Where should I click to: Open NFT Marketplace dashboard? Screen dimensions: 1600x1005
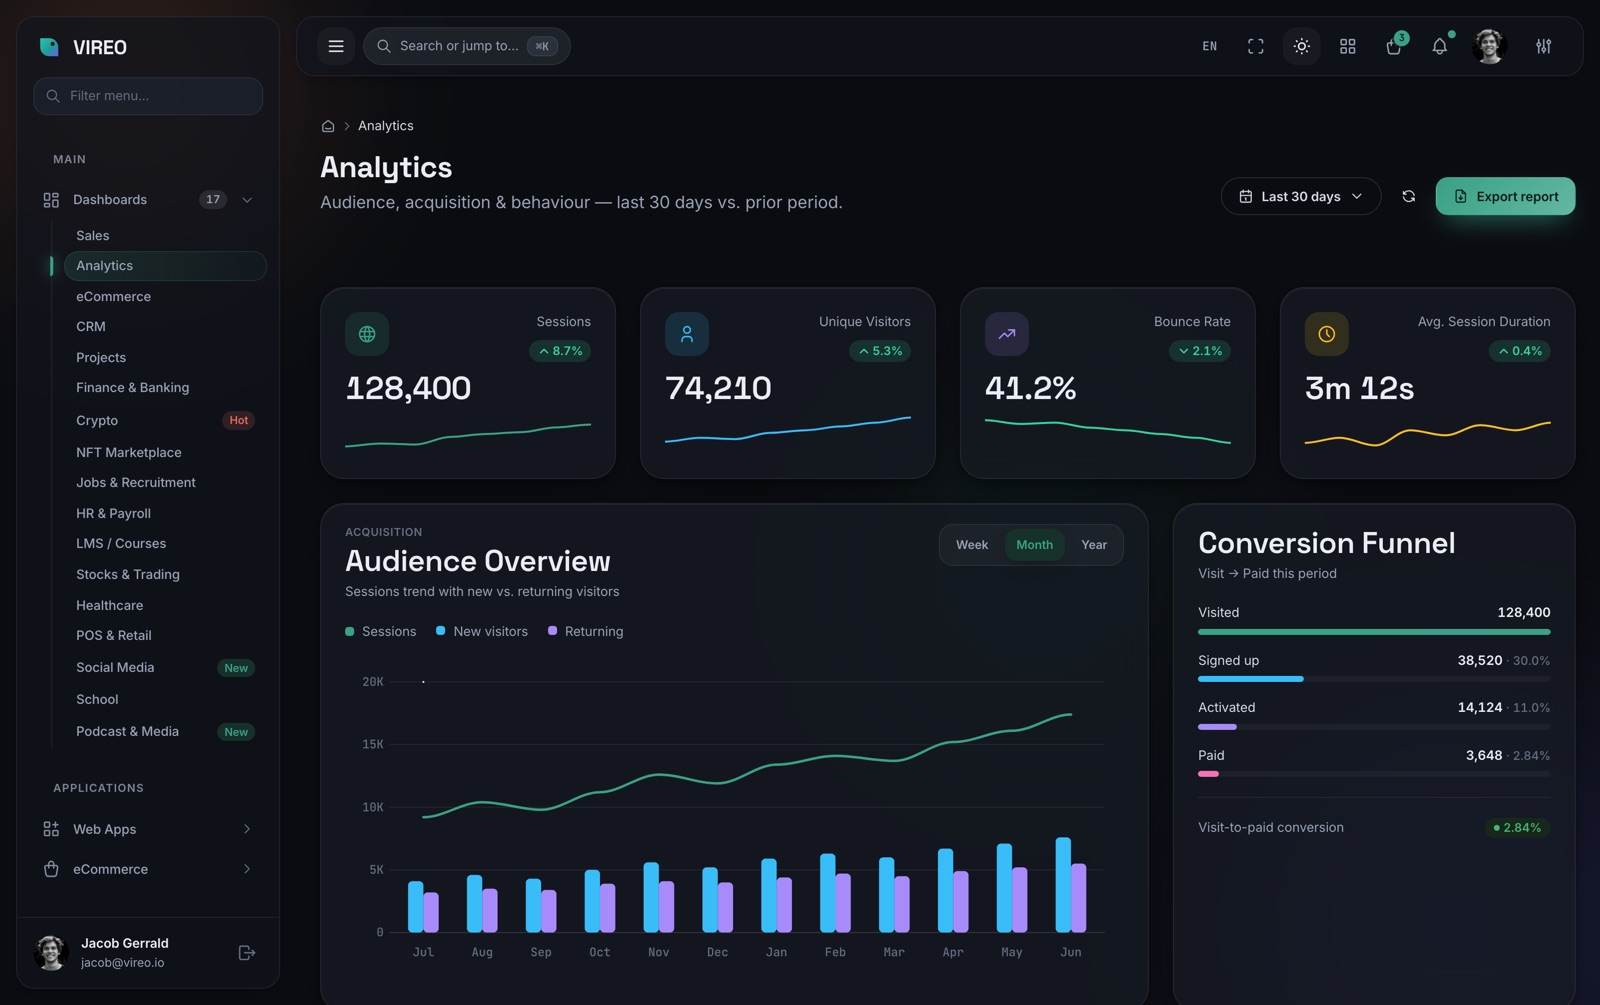(165, 453)
